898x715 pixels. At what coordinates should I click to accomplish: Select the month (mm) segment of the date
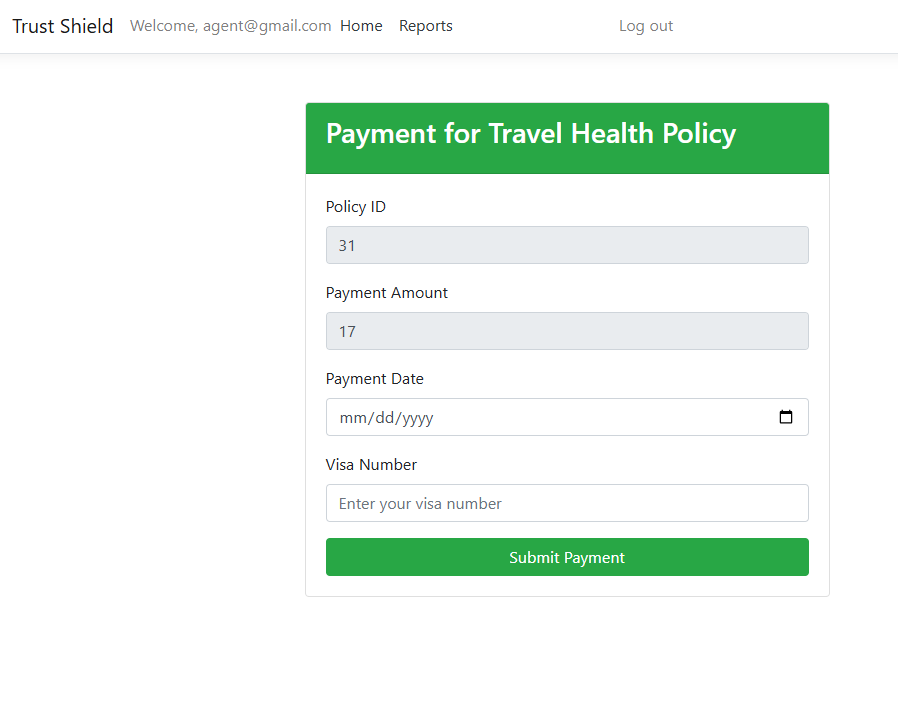[352, 418]
